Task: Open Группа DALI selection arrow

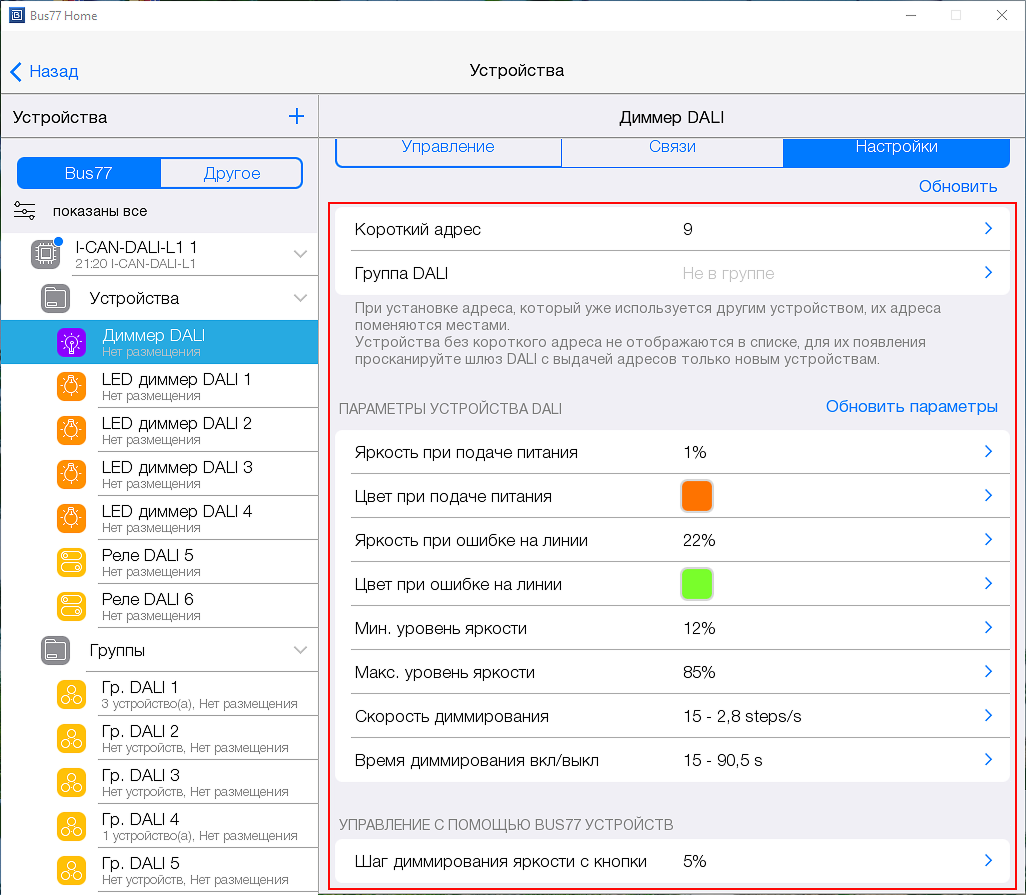Action: point(988,272)
